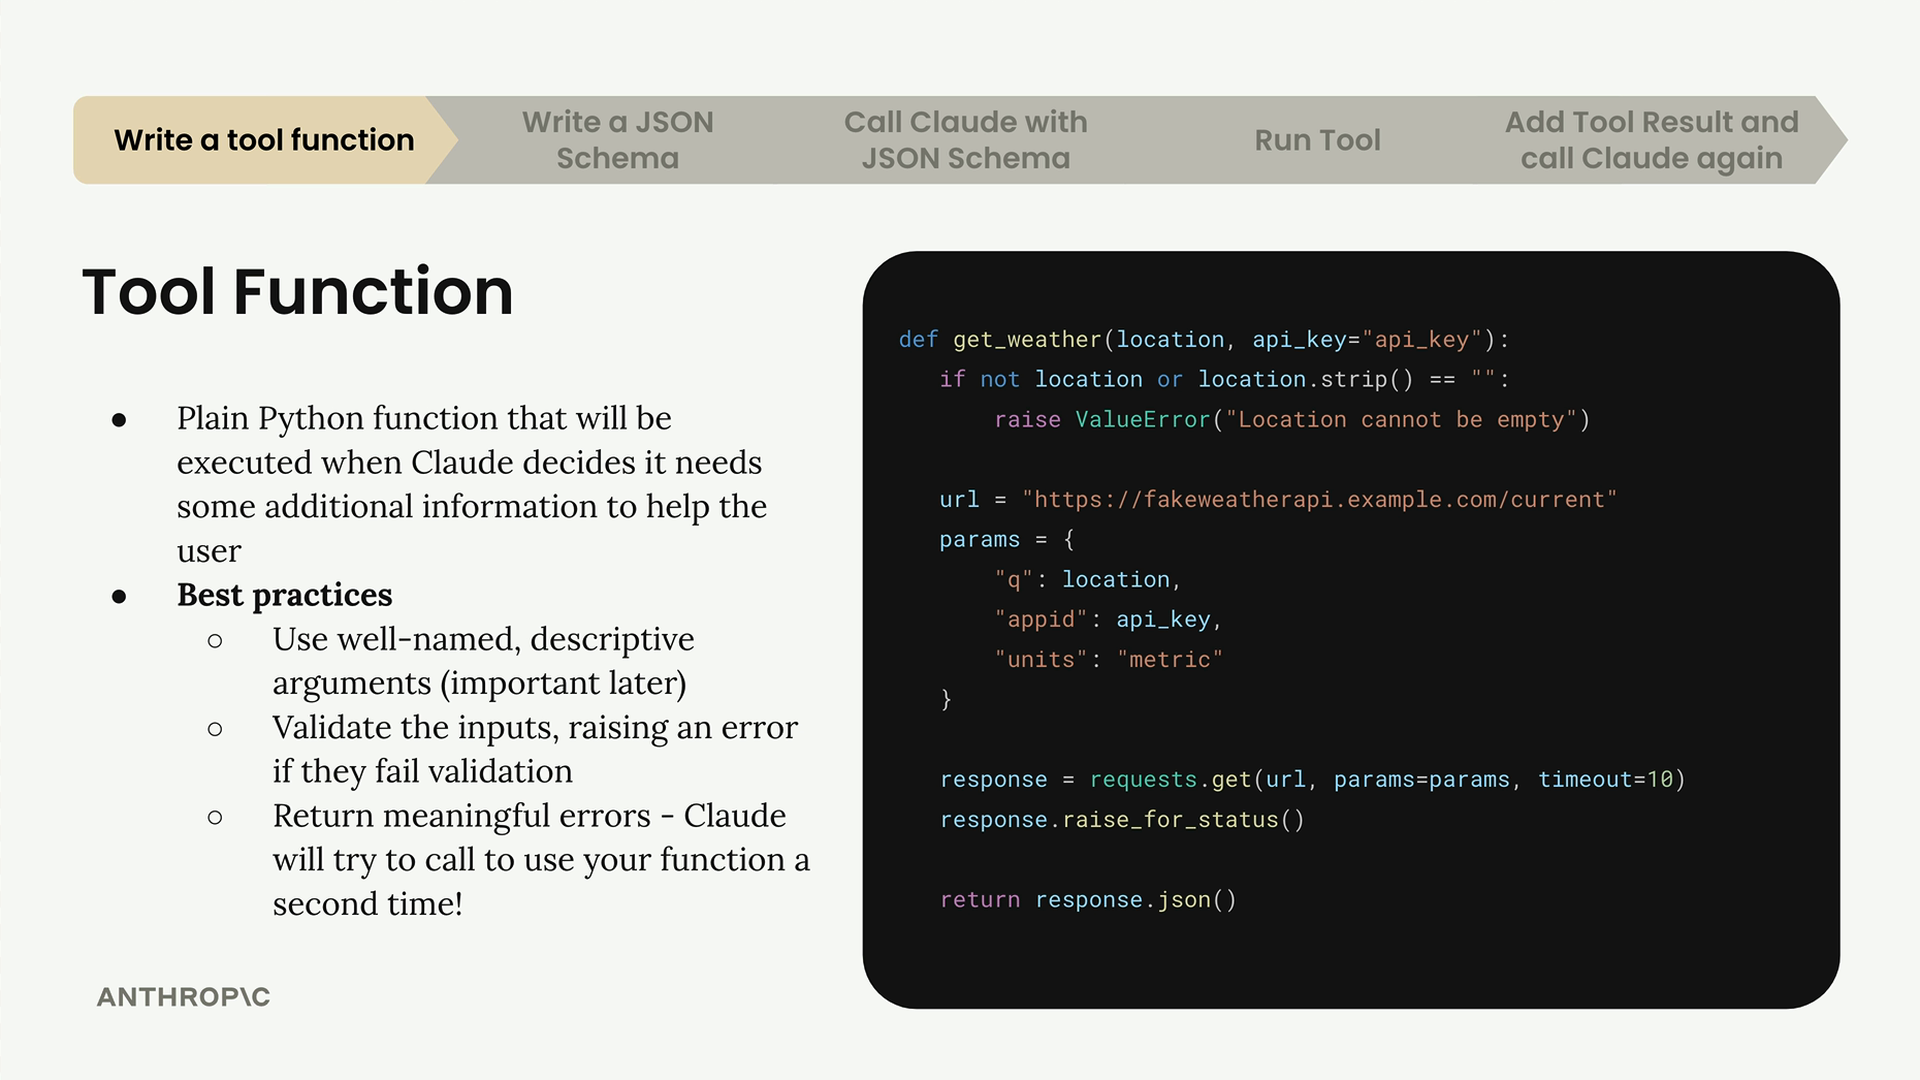Click the 'Tool Function' slide heading
The height and width of the screenshot is (1080, 1920).
pyautogui.click(x=297, y=292)
